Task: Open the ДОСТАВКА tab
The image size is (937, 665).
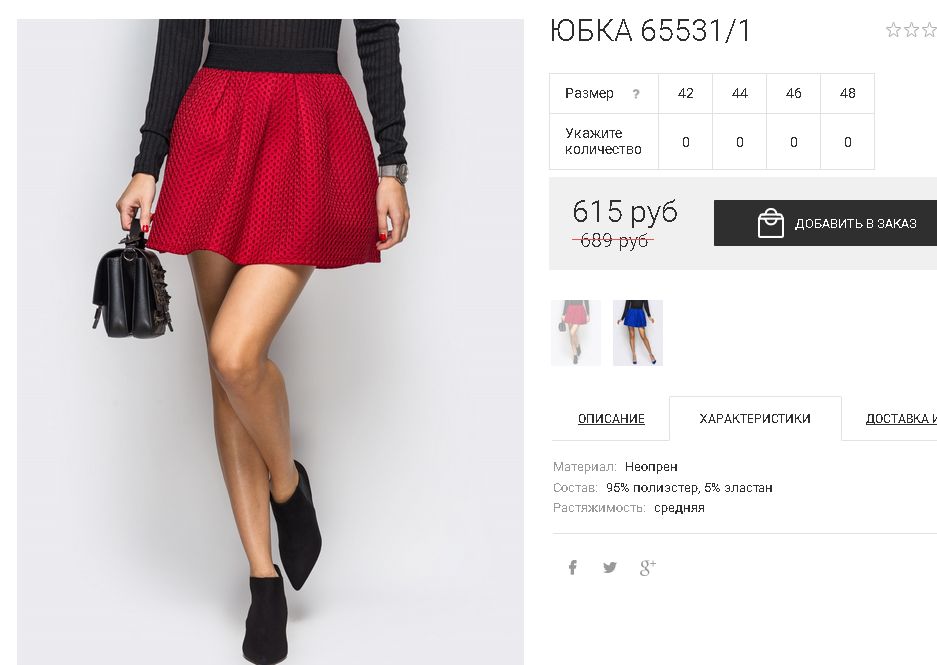Action: click(x=901, y=419)
